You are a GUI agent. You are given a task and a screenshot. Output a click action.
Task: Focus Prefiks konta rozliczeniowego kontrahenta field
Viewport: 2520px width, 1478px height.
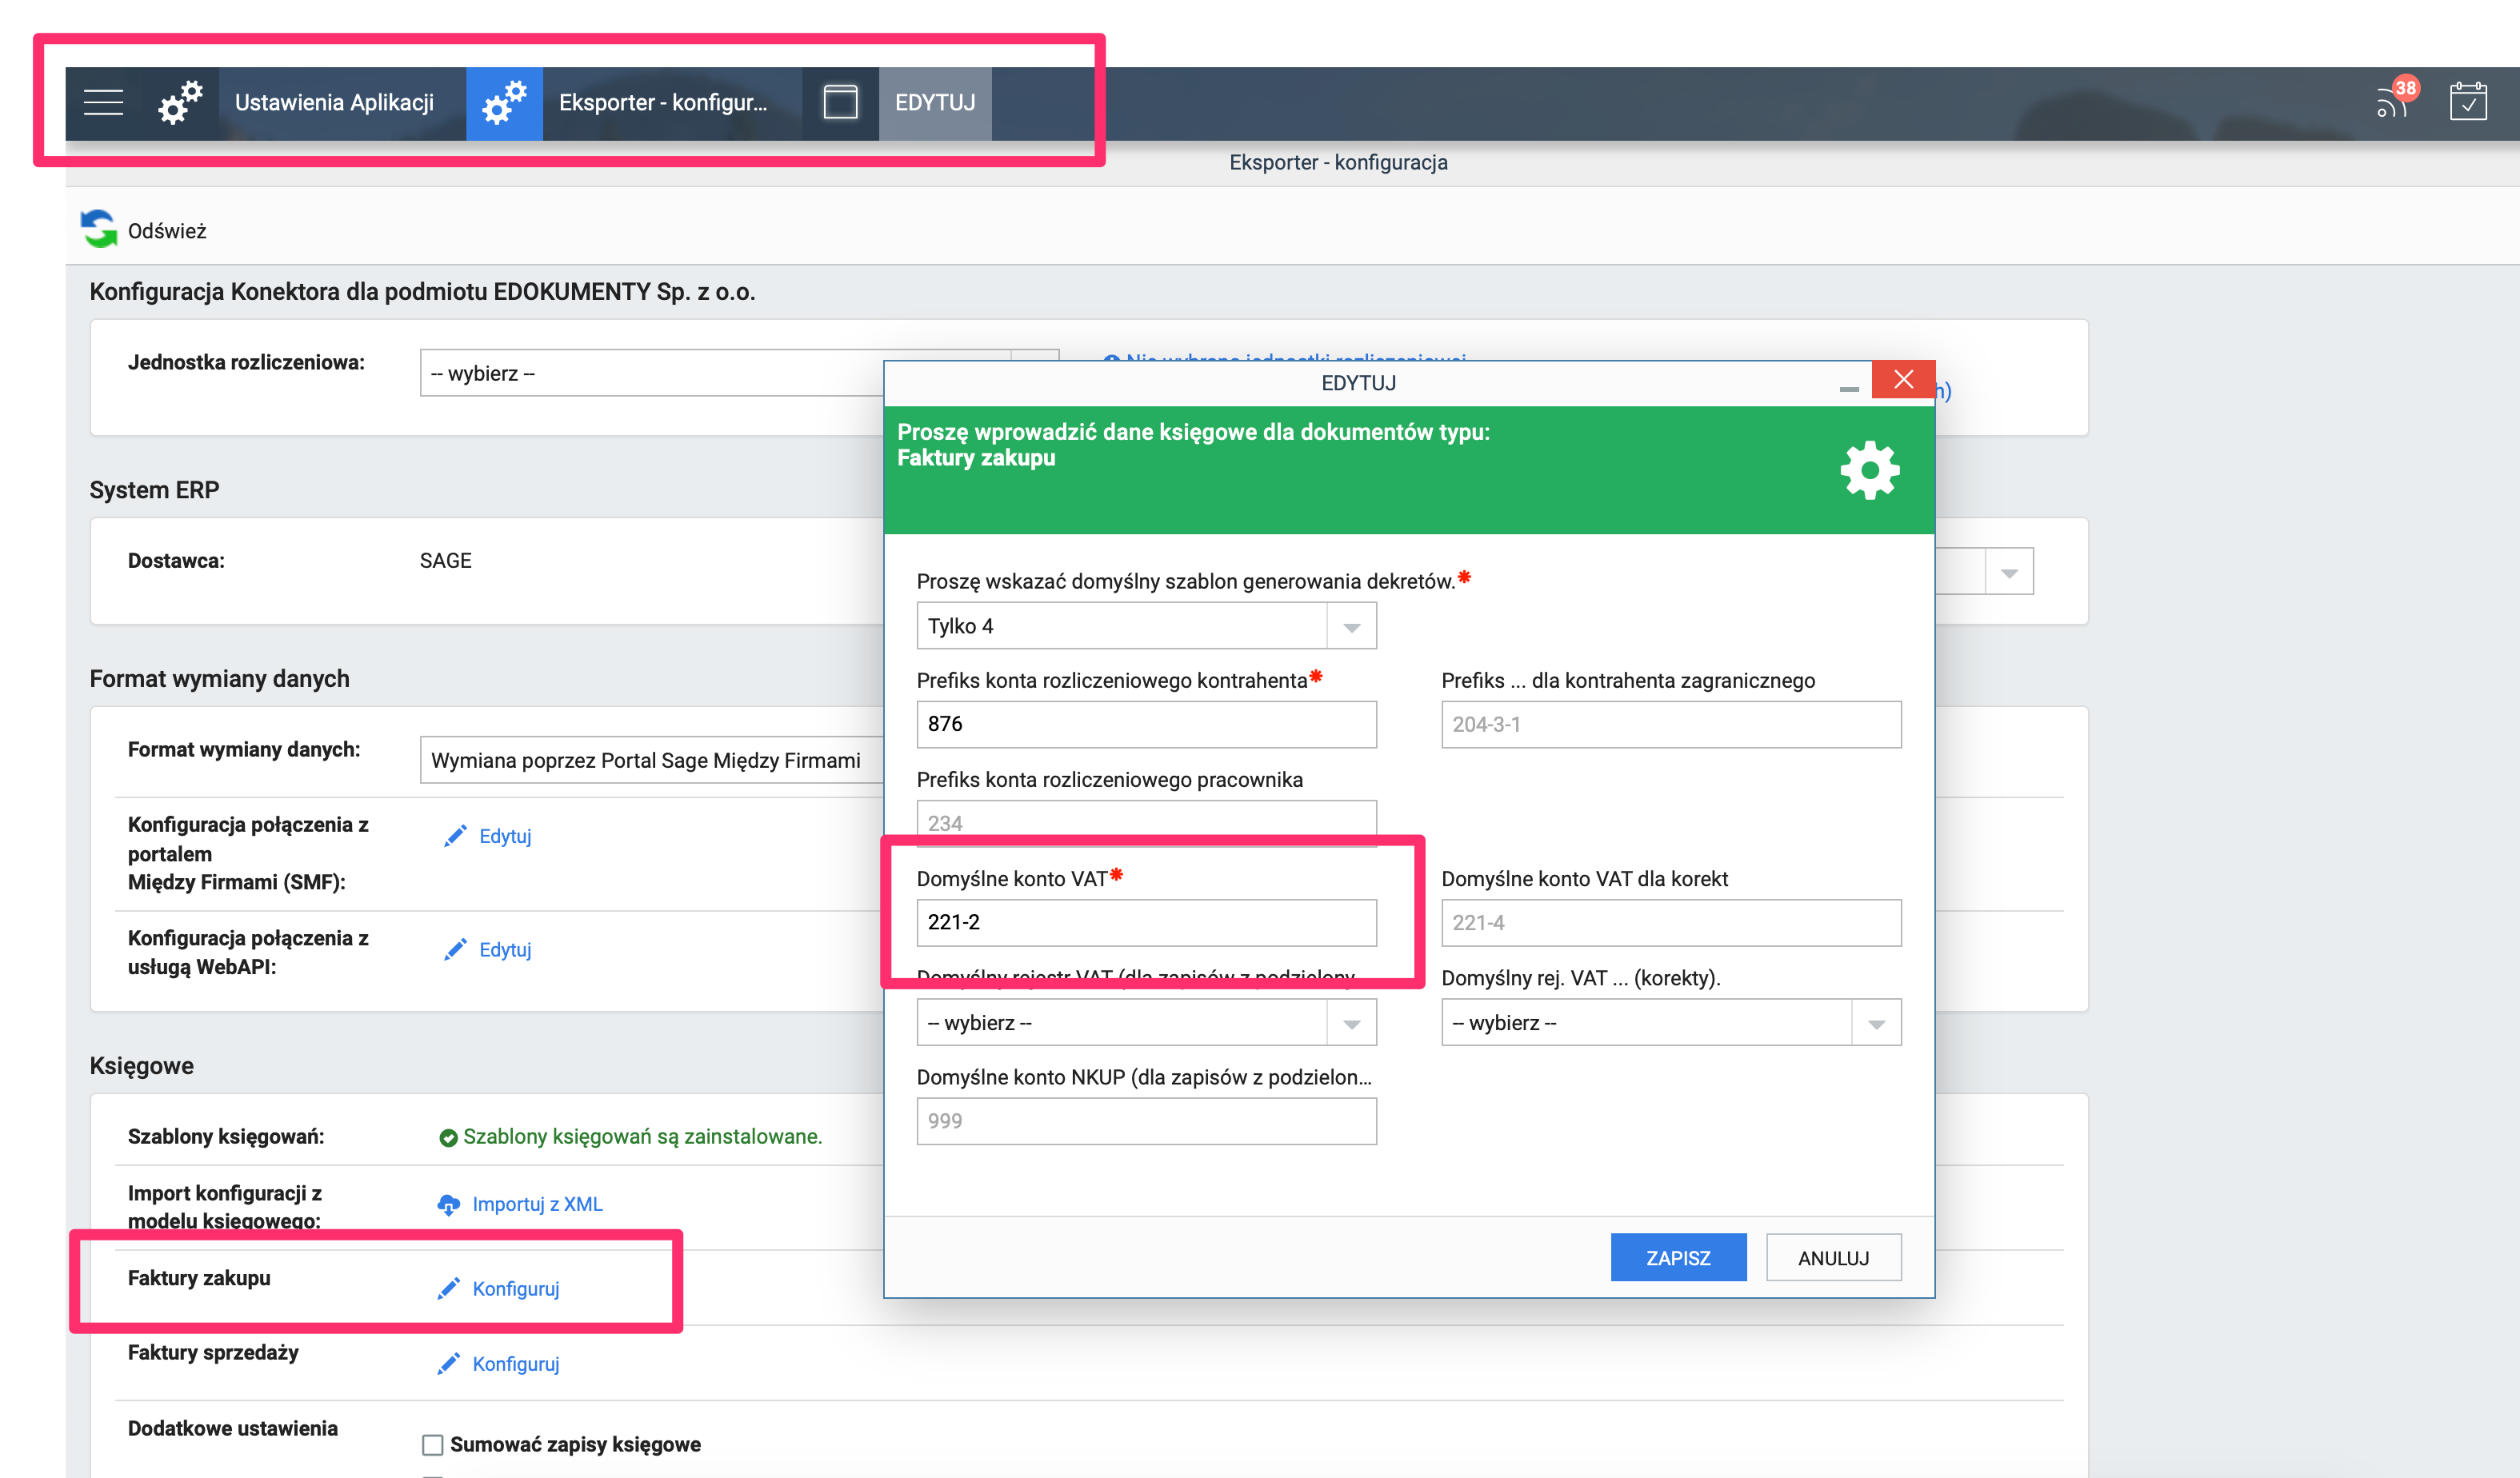click(1146, 724)
